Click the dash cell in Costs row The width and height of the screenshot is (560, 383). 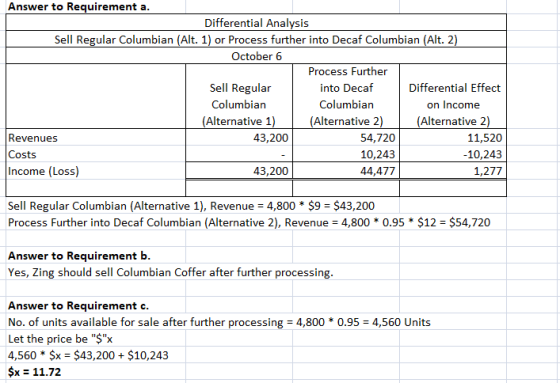pyautogui.click(x=239, y=154)
